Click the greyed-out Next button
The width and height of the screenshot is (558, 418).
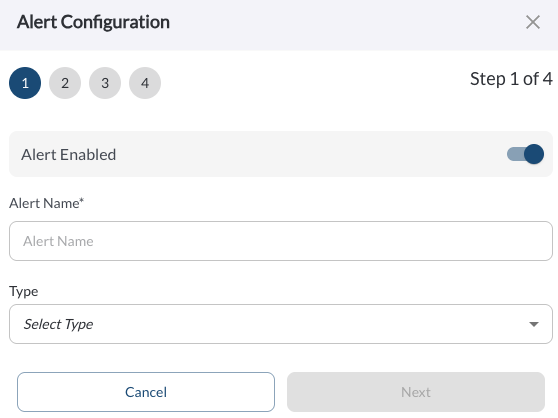pyautogui.click(x=416, y=392)
